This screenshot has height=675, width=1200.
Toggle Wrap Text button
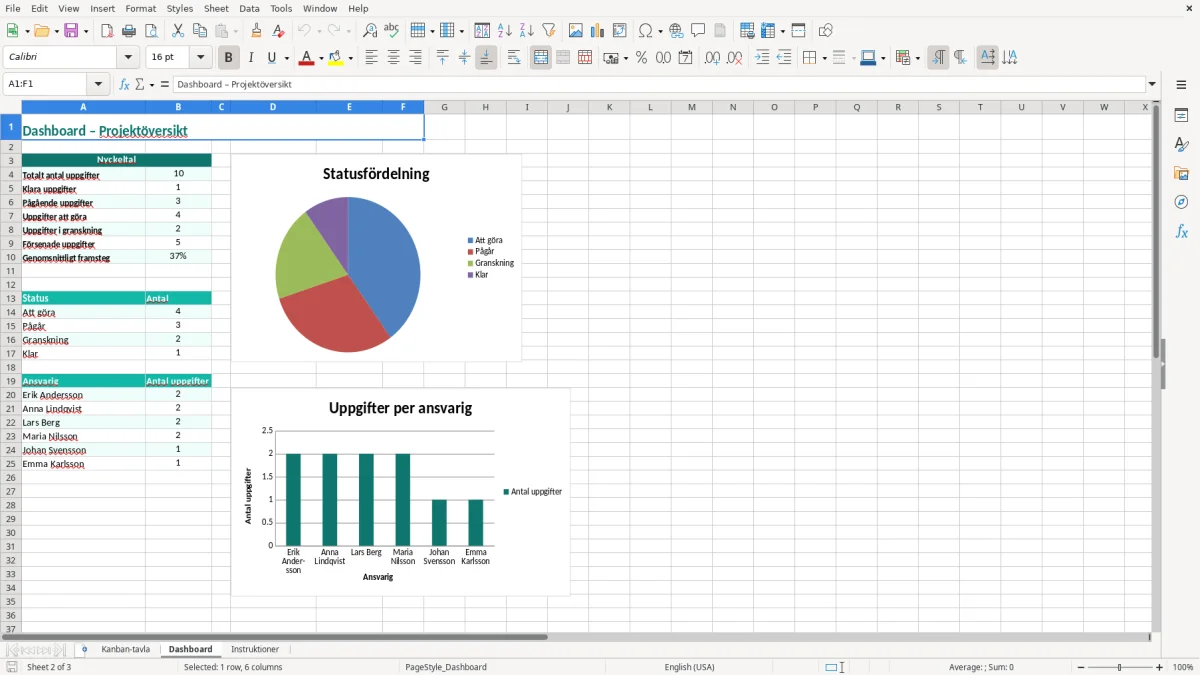pos(514,58)
